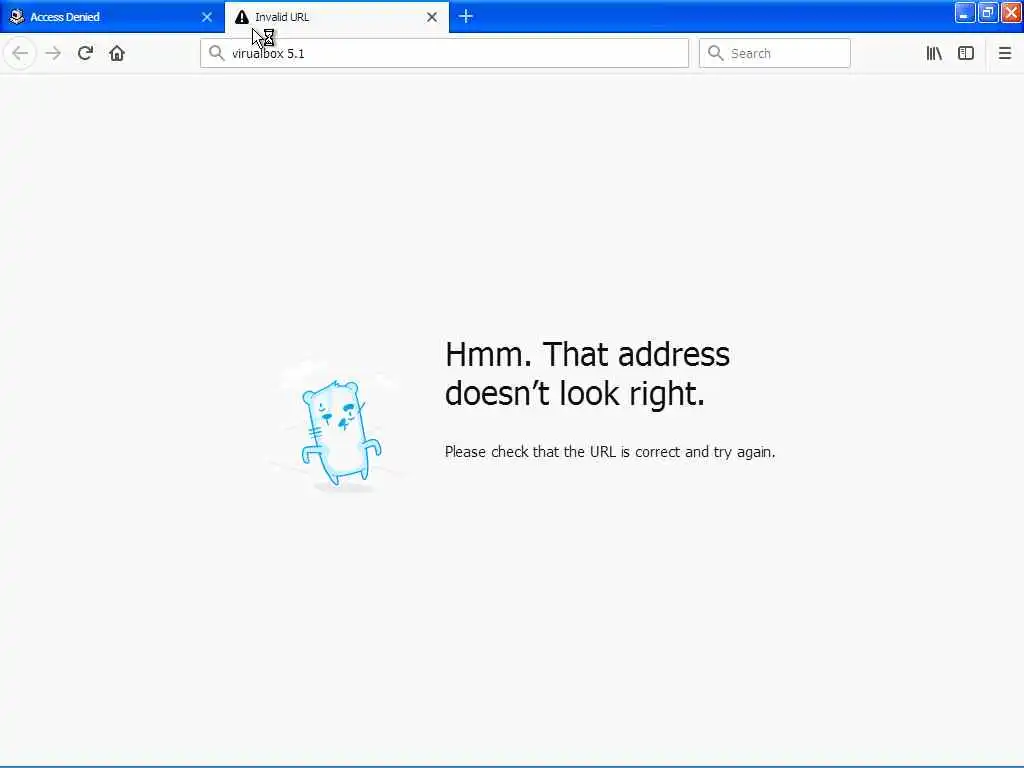Click the address bar containing virualbox 5.1

(x=444, y=53)
